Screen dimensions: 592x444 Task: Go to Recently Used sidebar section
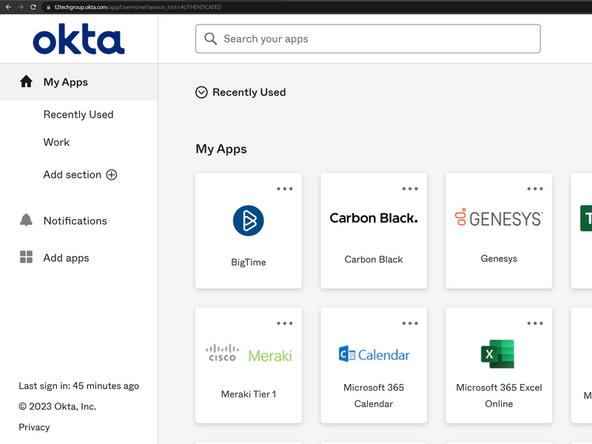(x=78, y=114)
